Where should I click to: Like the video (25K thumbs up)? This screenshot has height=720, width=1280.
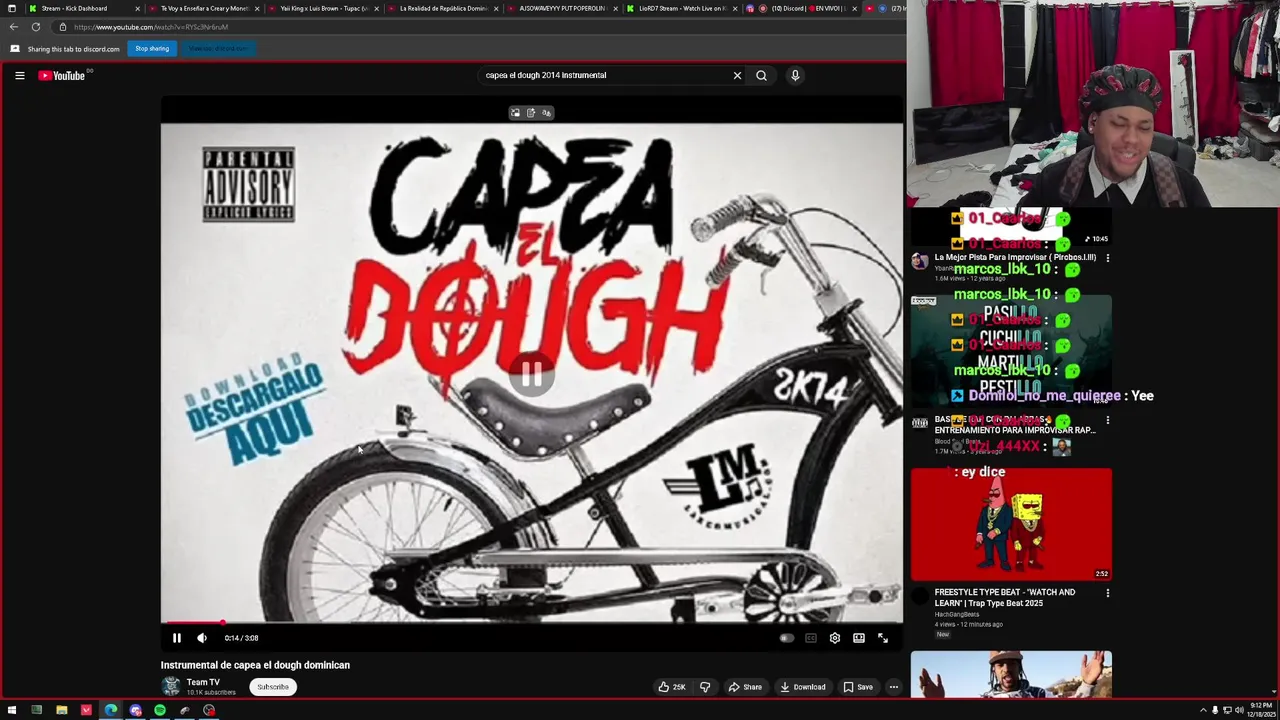pos(671,687)
